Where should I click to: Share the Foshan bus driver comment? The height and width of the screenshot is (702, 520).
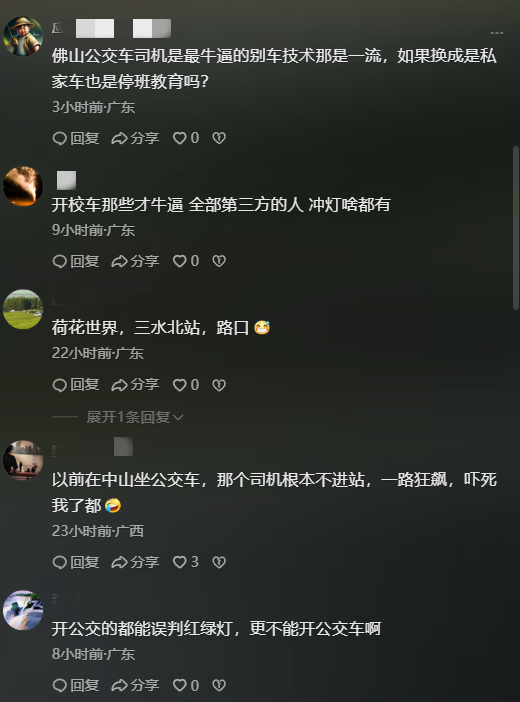[x=135, y=138]
